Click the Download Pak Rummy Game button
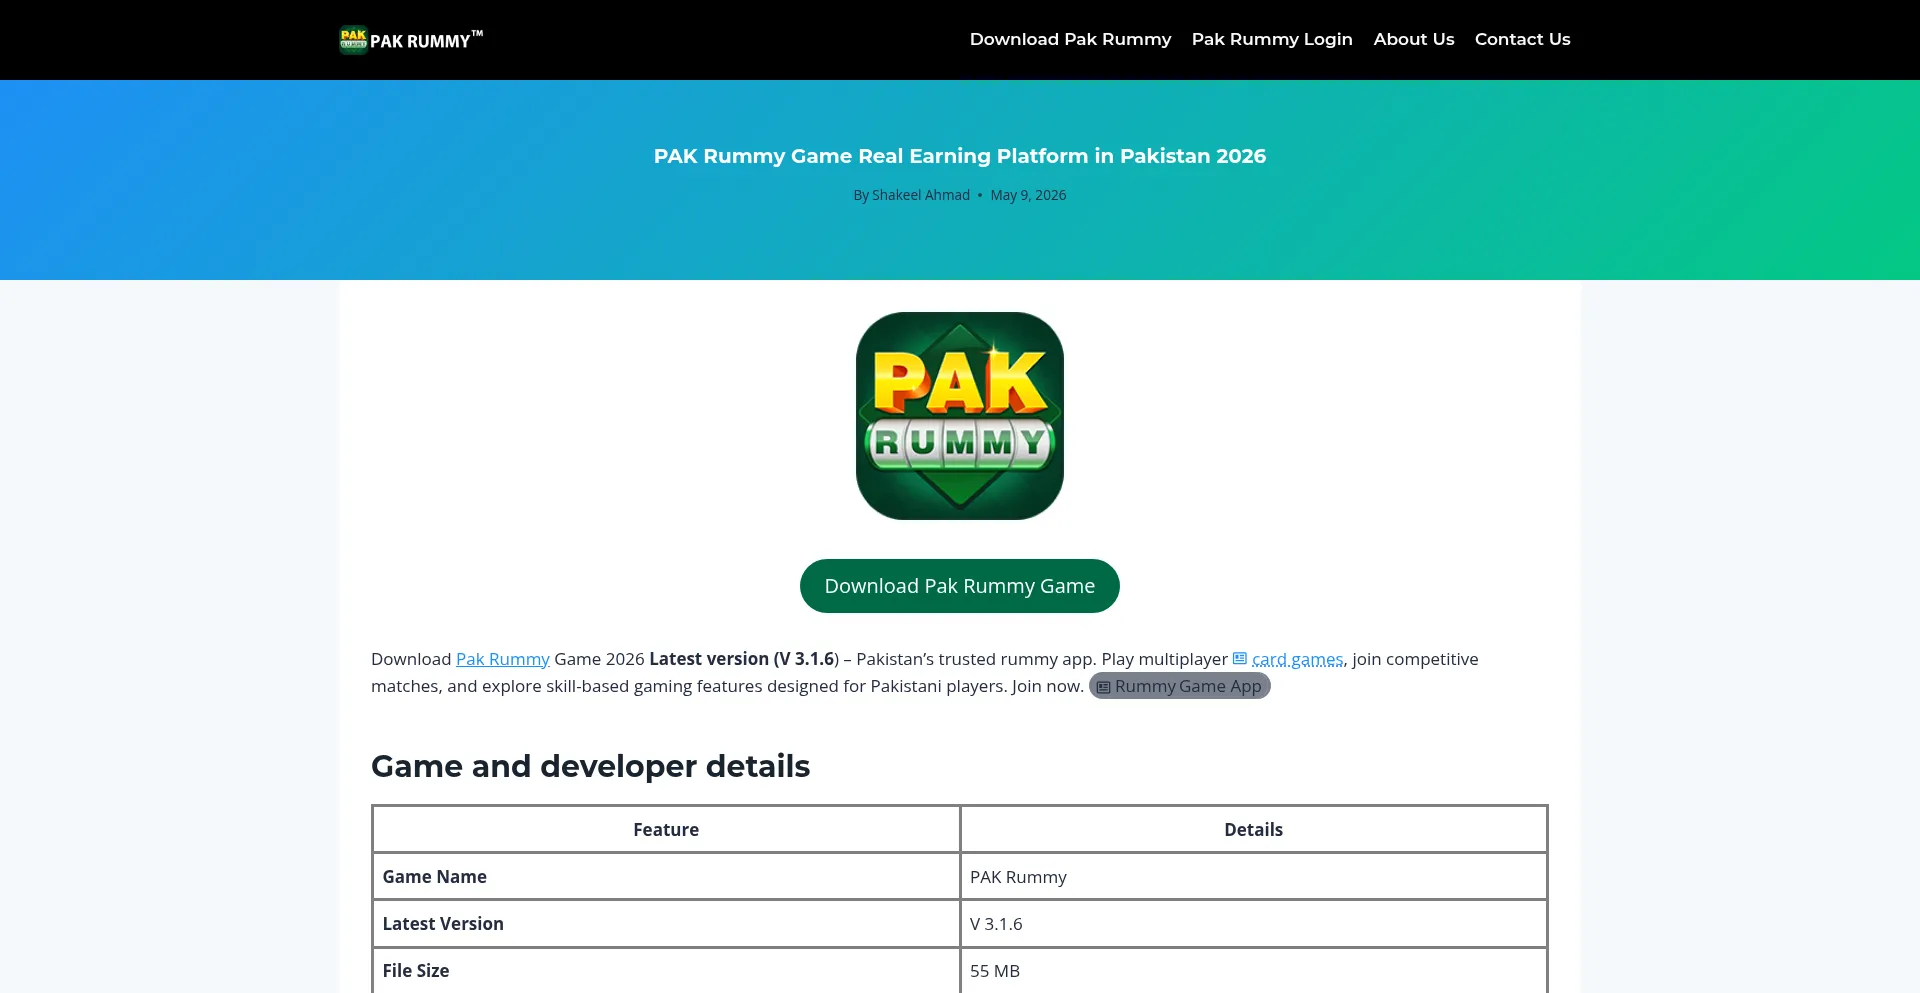Screen dimensions: 1920x993 click(x=960, y=586)
